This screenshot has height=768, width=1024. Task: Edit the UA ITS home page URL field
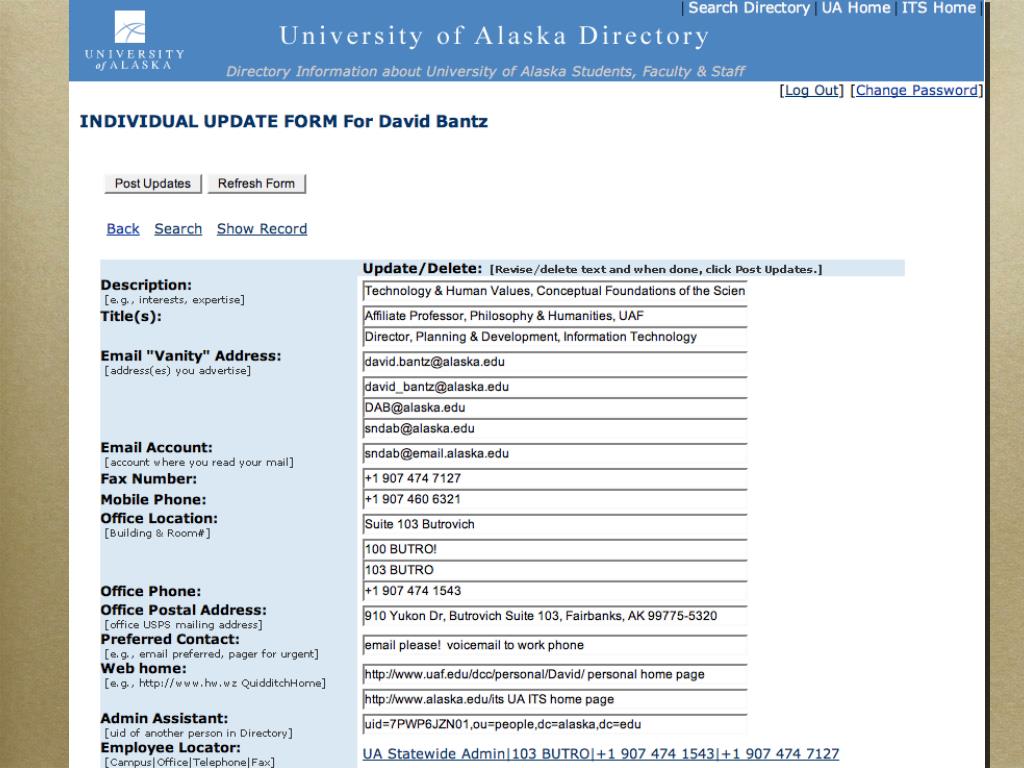pyautogui.click(x=554, y=699)
